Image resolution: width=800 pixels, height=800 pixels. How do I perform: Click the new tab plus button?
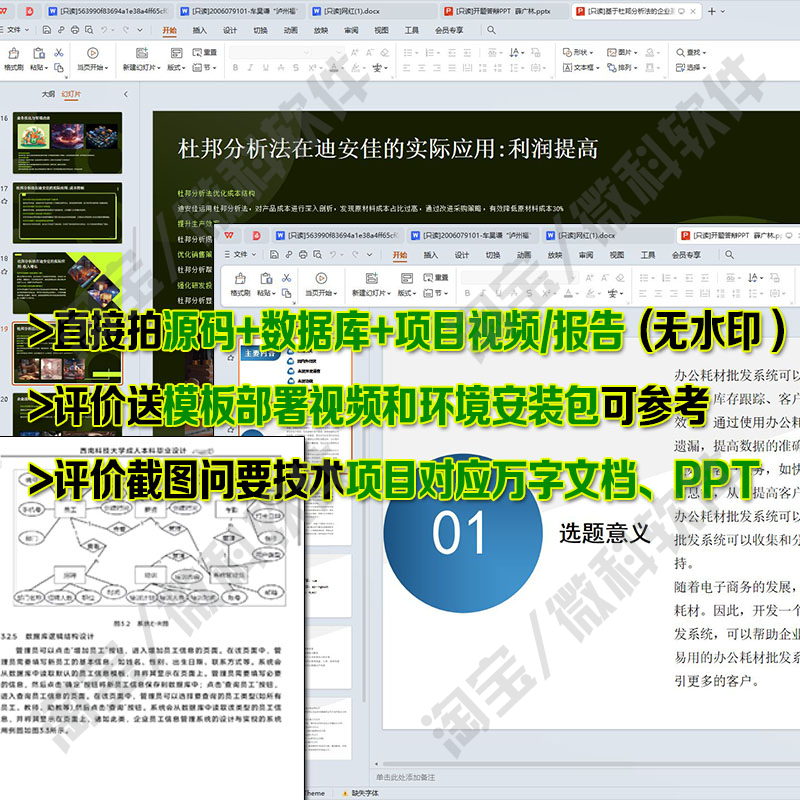click(712, 11)
